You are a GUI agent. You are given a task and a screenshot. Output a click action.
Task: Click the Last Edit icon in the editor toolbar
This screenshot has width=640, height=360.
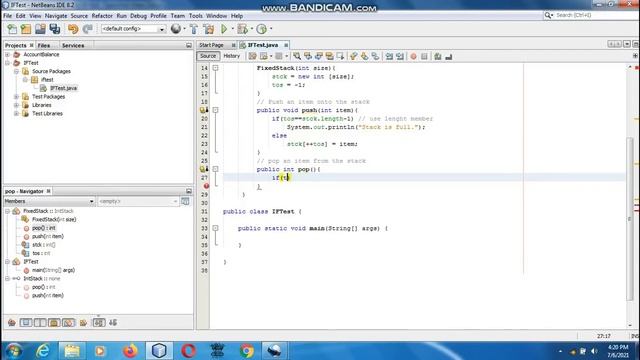(x=253, y=56)
